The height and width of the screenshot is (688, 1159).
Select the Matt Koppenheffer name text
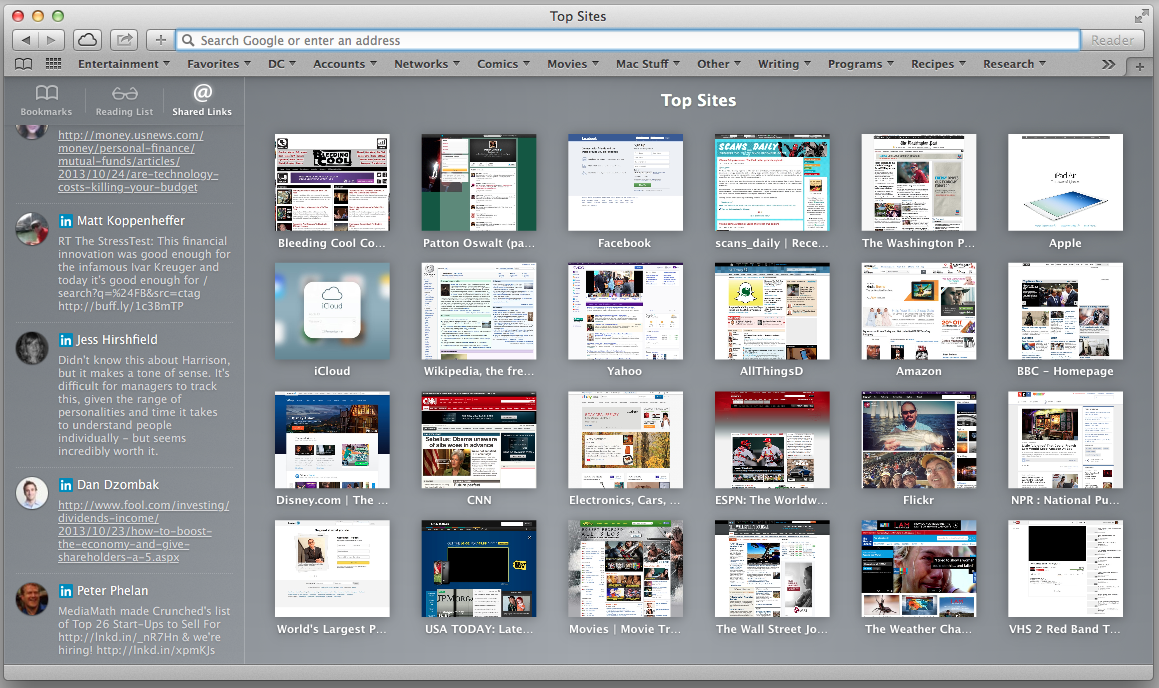131,220
